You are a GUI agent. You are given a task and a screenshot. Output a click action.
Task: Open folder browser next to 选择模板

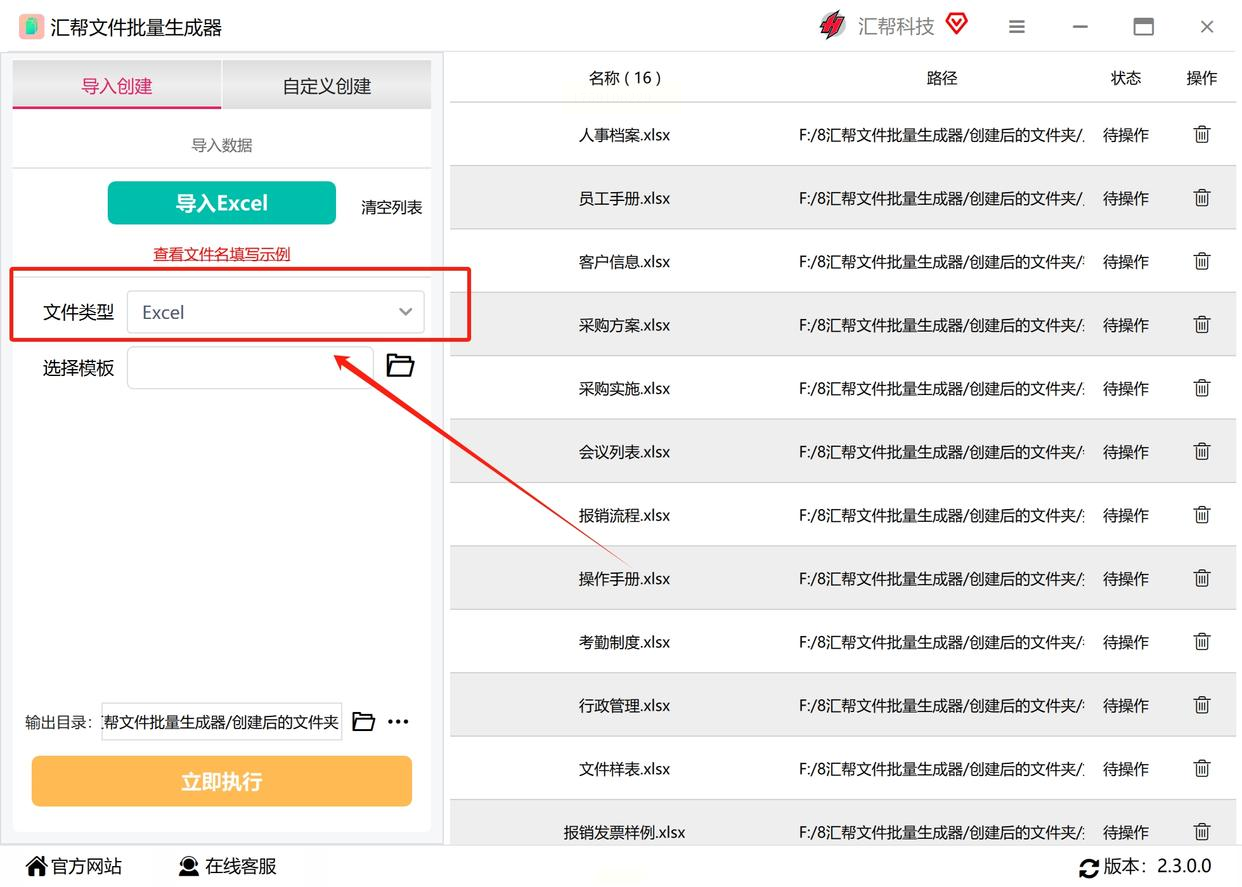coord(400,365)
